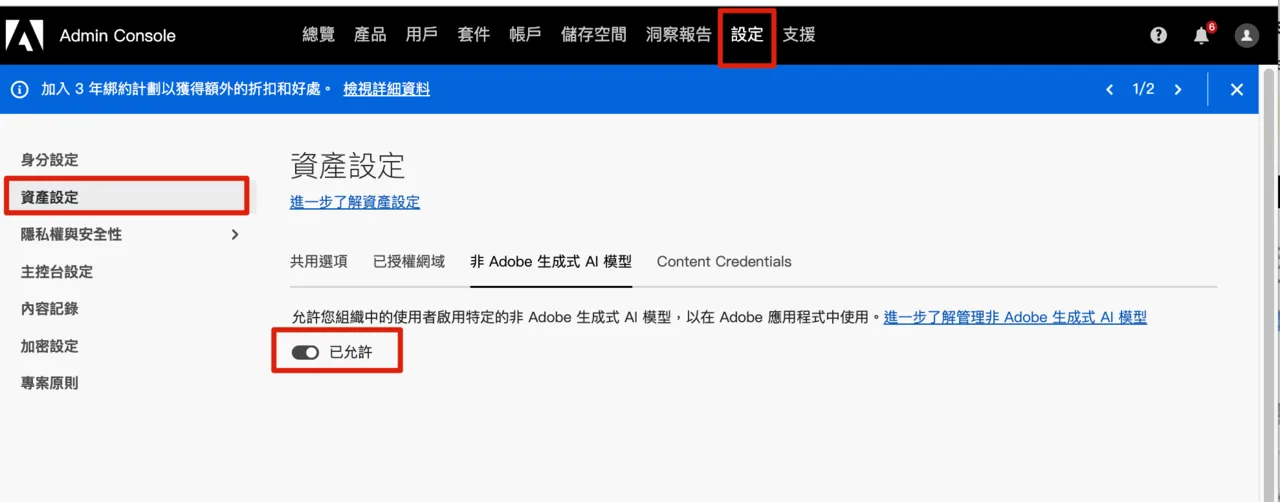This screenshot has height=502, width=1280.
Task: Go to previous banner message arrow
Action: (x=1109, y=89)
